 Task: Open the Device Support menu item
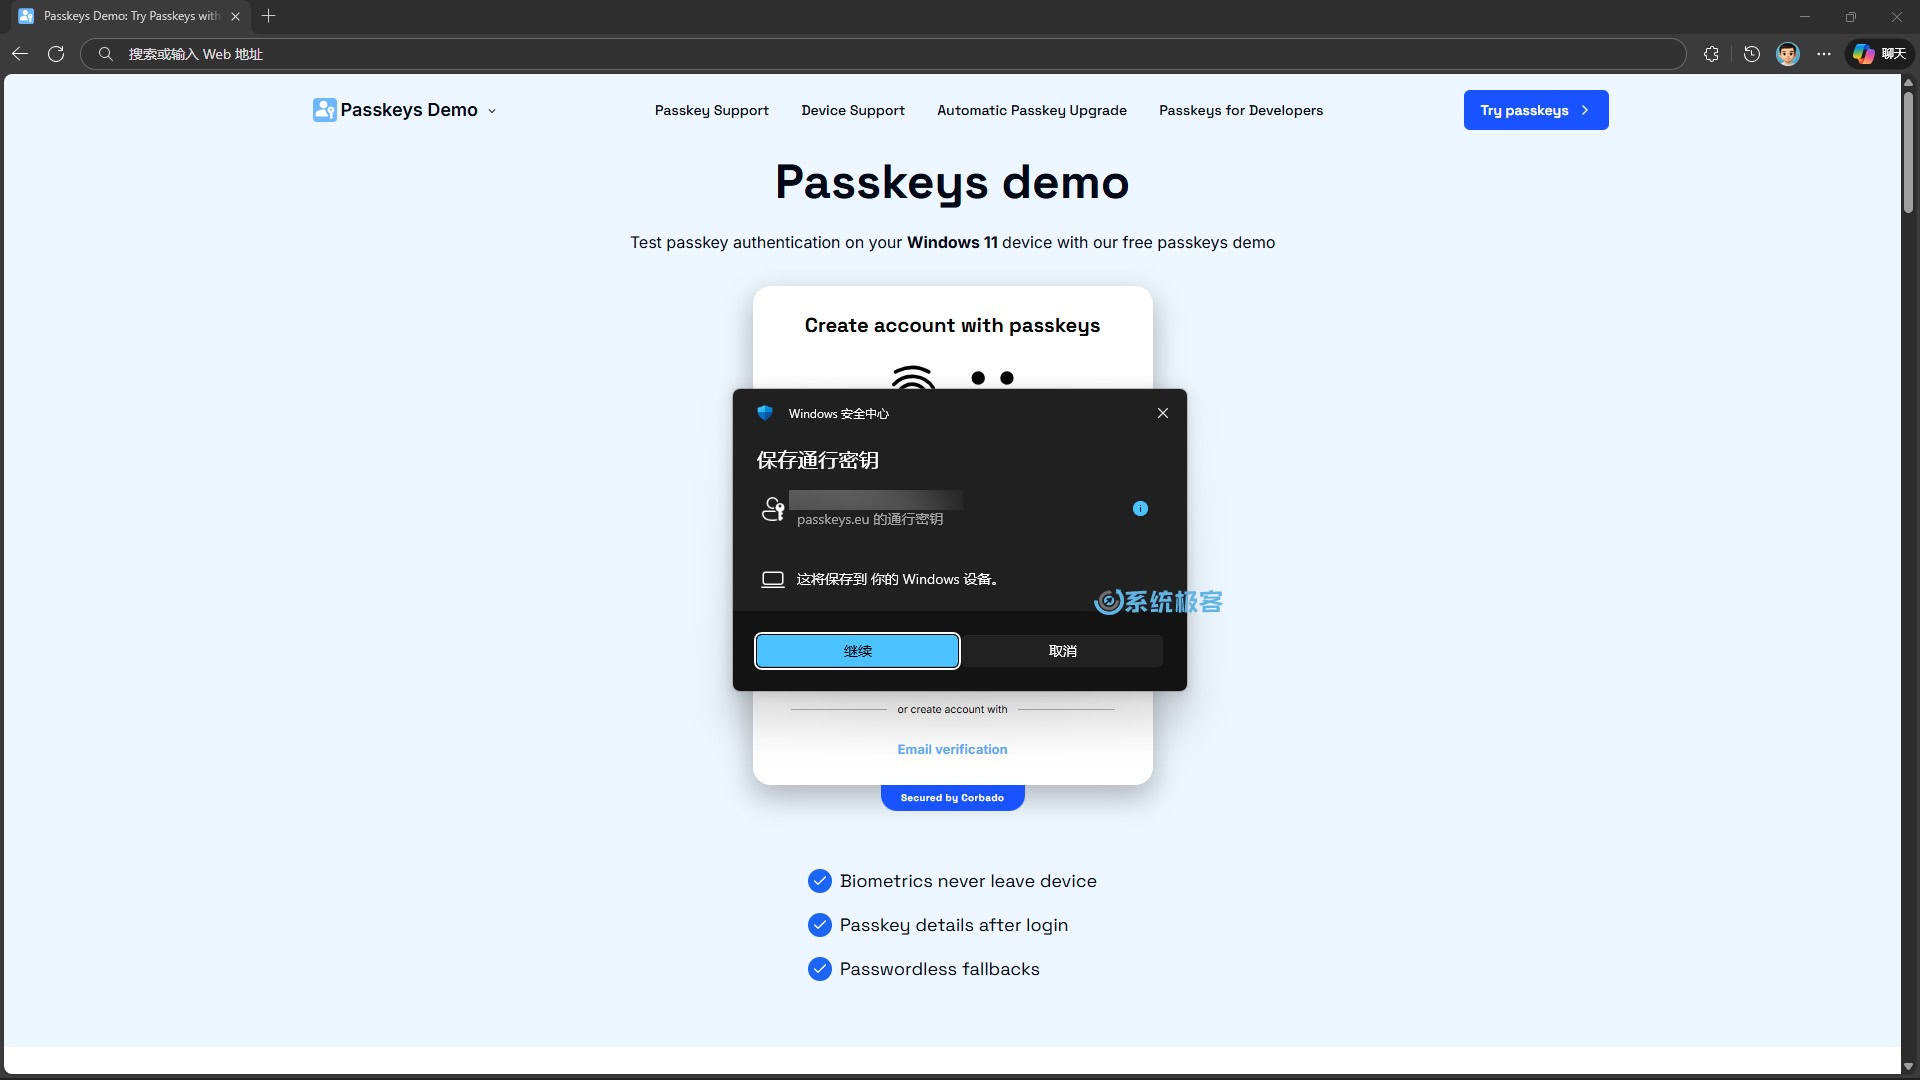coord(852,111)
